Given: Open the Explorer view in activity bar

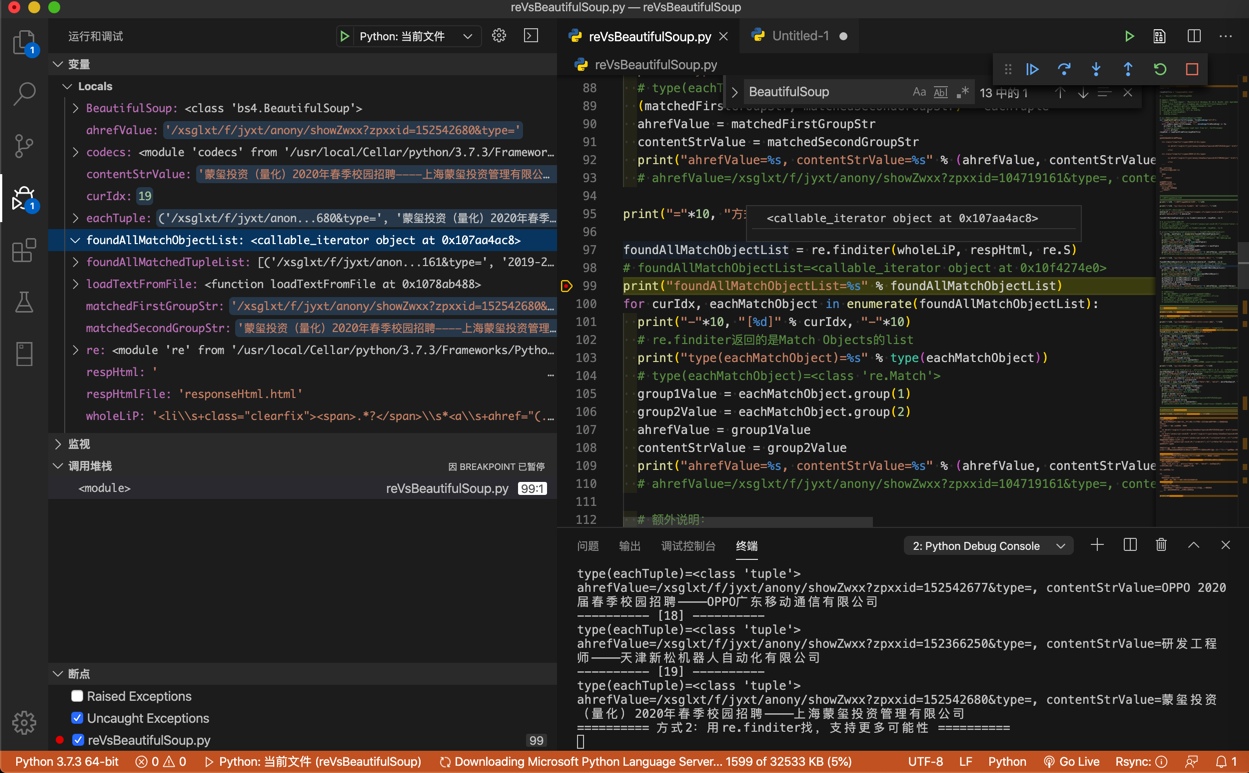Looking at the screenshot, I should pos(24,43).
